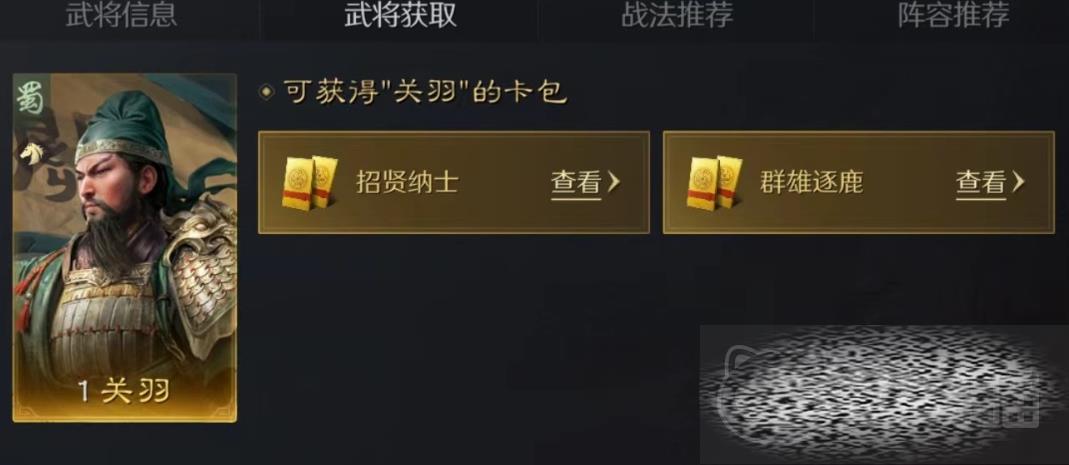
Task: Select the 群雄逐鹿 pack name label
Action: (x=811, y=182)
